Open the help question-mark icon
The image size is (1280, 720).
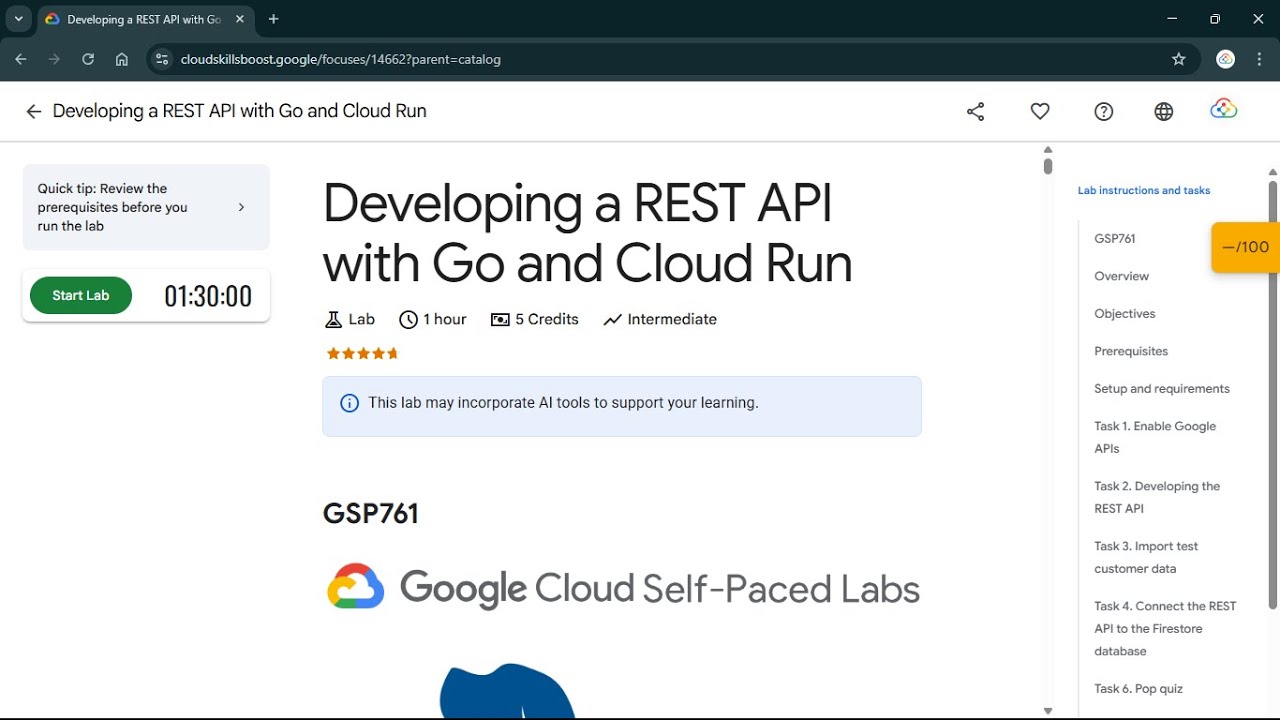coord(1104,112)
